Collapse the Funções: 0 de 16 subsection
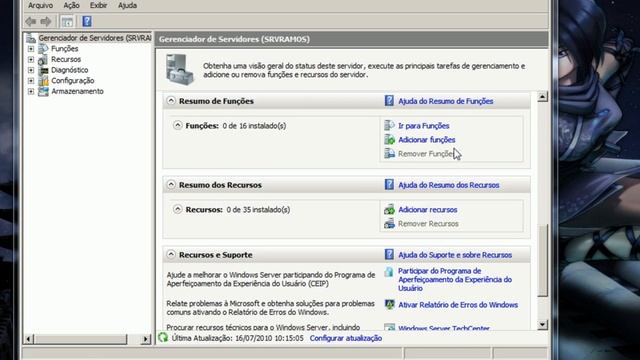Image resolution: width=640 pixels, height=360 pixels. [x=178, y=125]
